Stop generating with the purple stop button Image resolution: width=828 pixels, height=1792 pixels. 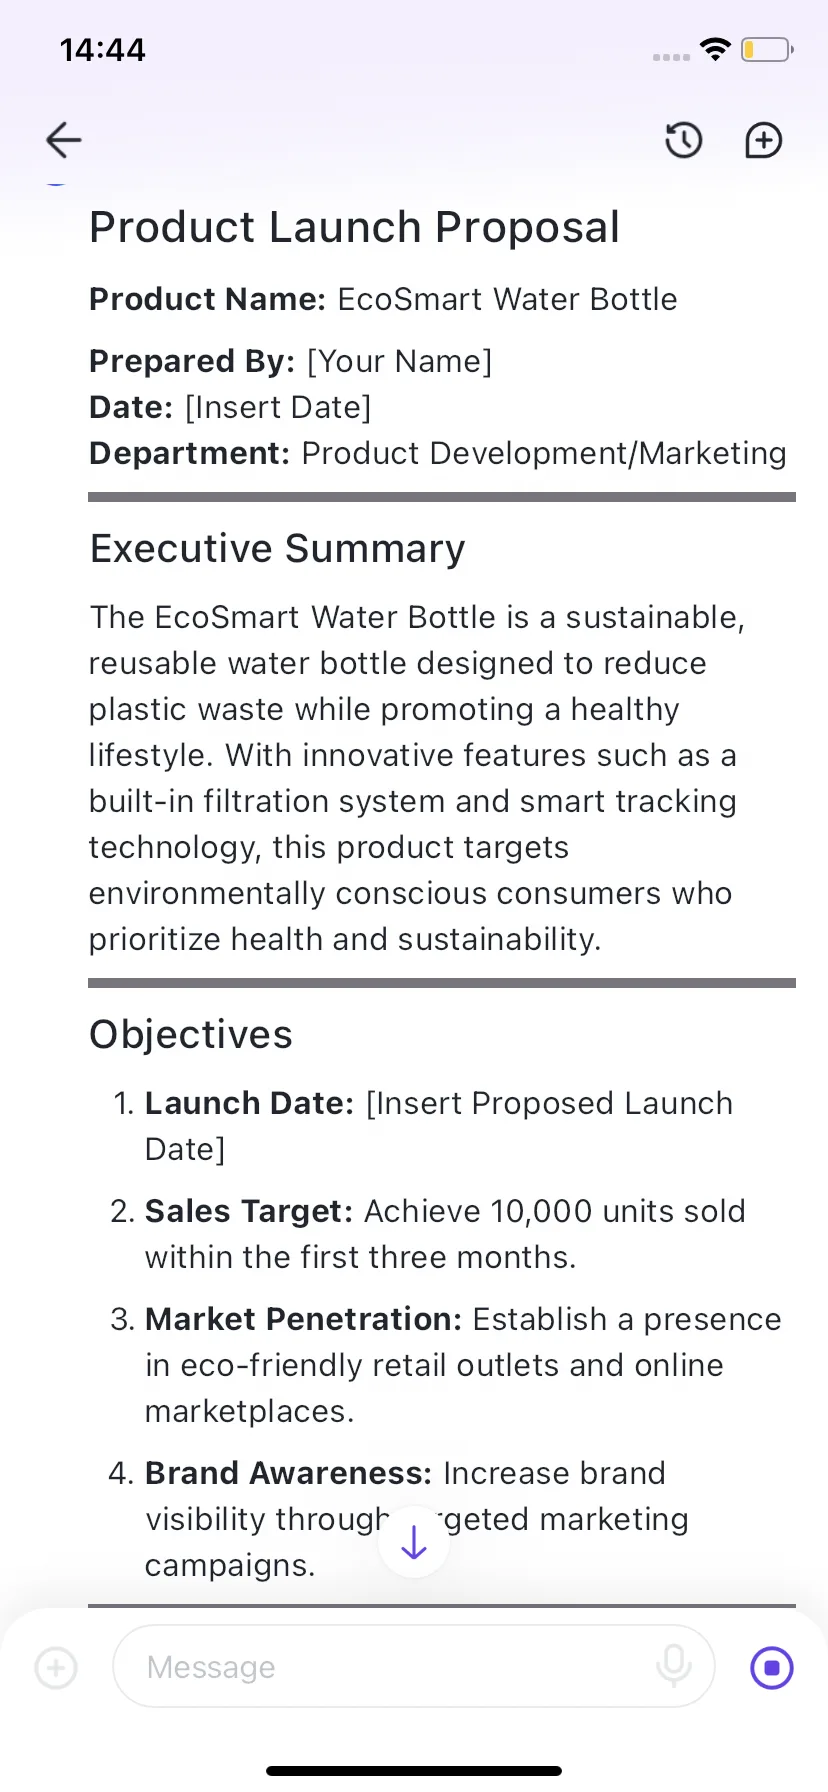pos(772,1667)
